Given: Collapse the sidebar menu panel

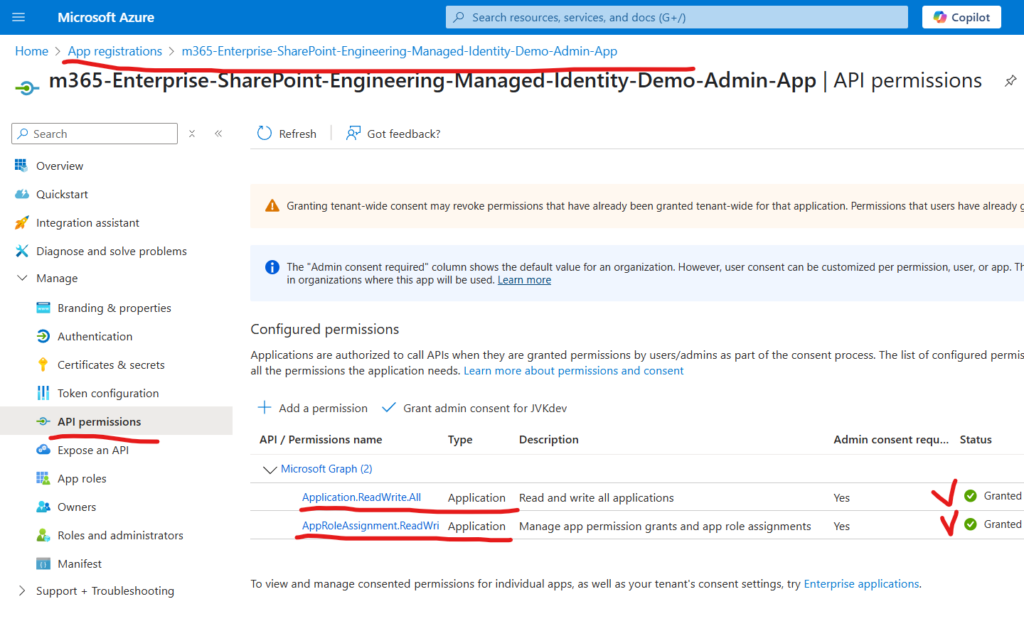Looking at the screenshot, I should click(x=218, y=133).
